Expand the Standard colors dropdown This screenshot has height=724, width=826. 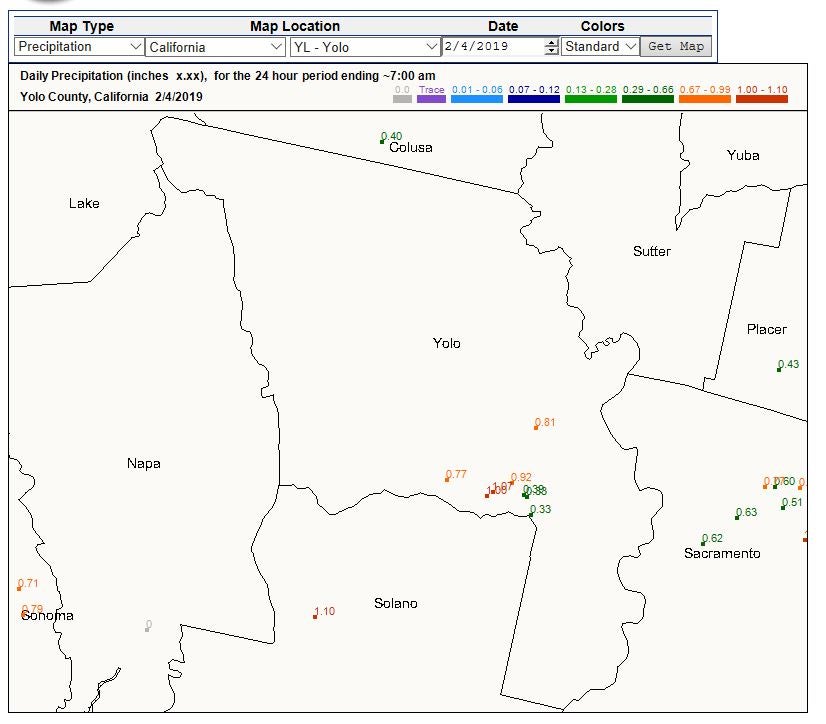[x=600, y=46]
